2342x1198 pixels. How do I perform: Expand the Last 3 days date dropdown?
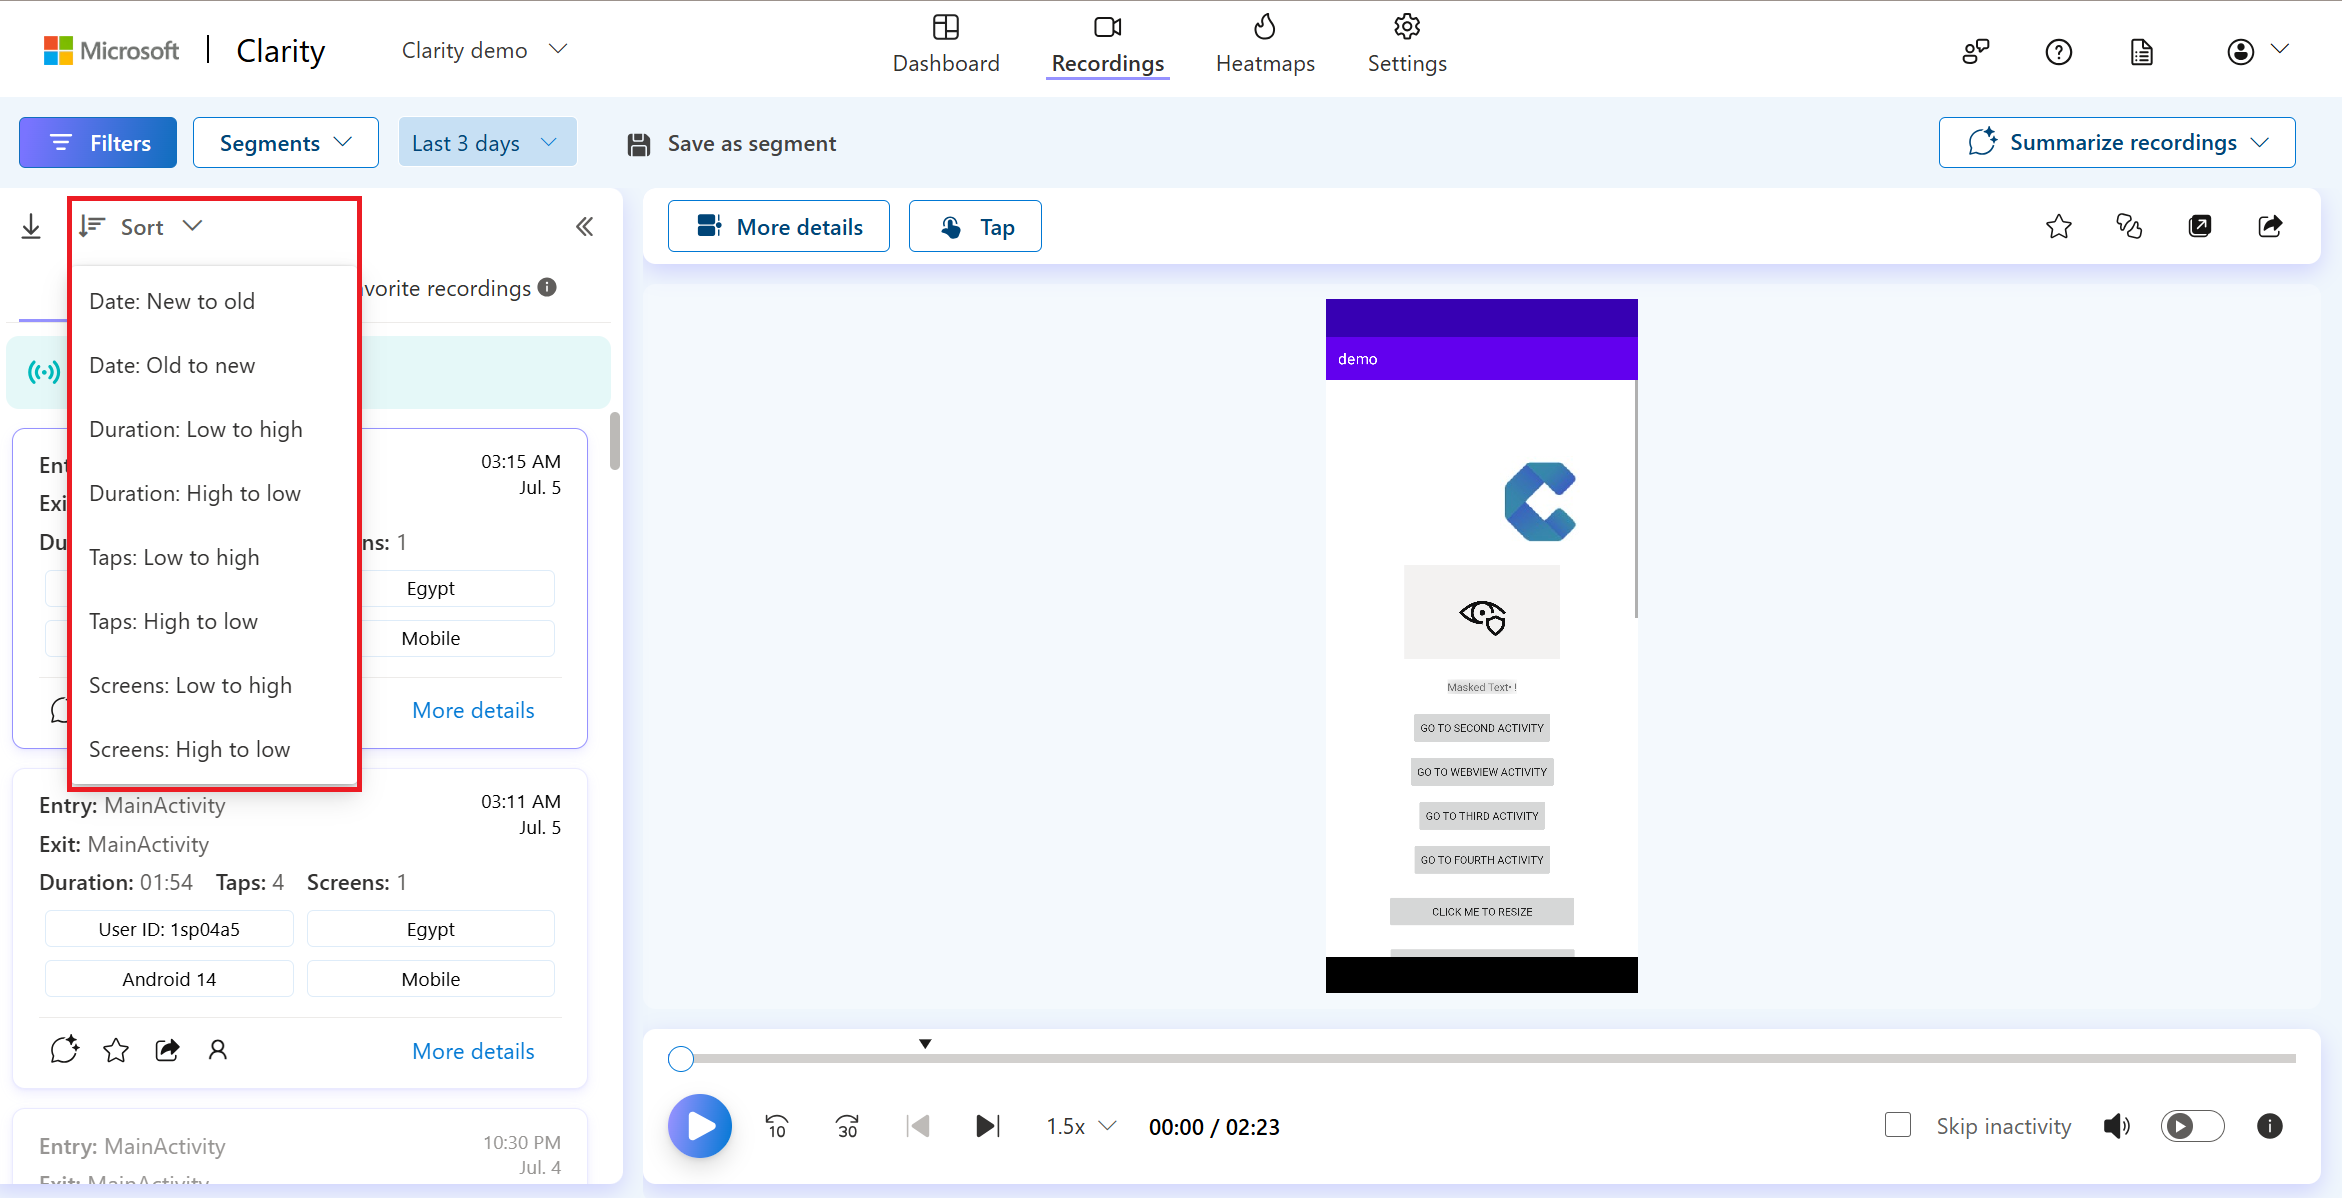click(483, 142)
